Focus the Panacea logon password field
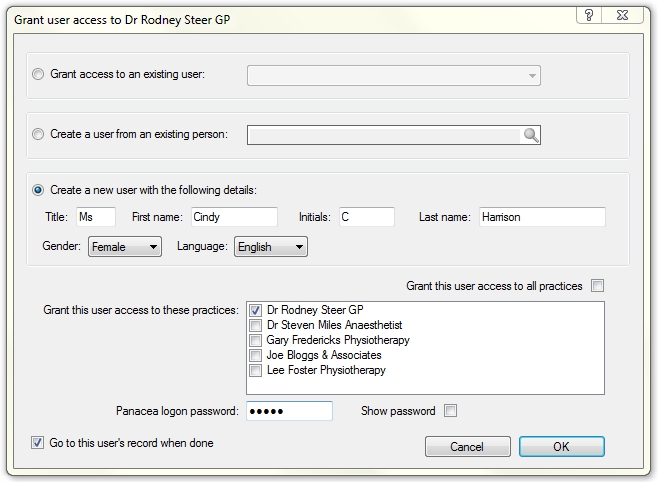Screen dimensions: 658x482 point(289,411)
